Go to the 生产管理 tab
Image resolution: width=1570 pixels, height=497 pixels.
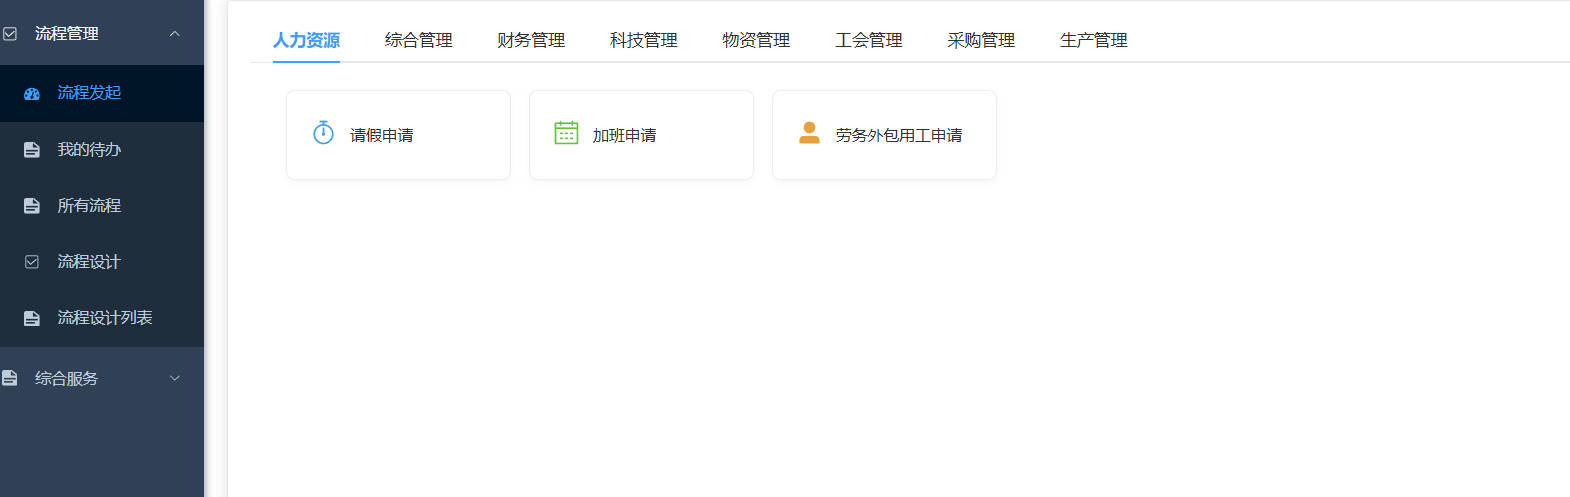(1094, 40)
